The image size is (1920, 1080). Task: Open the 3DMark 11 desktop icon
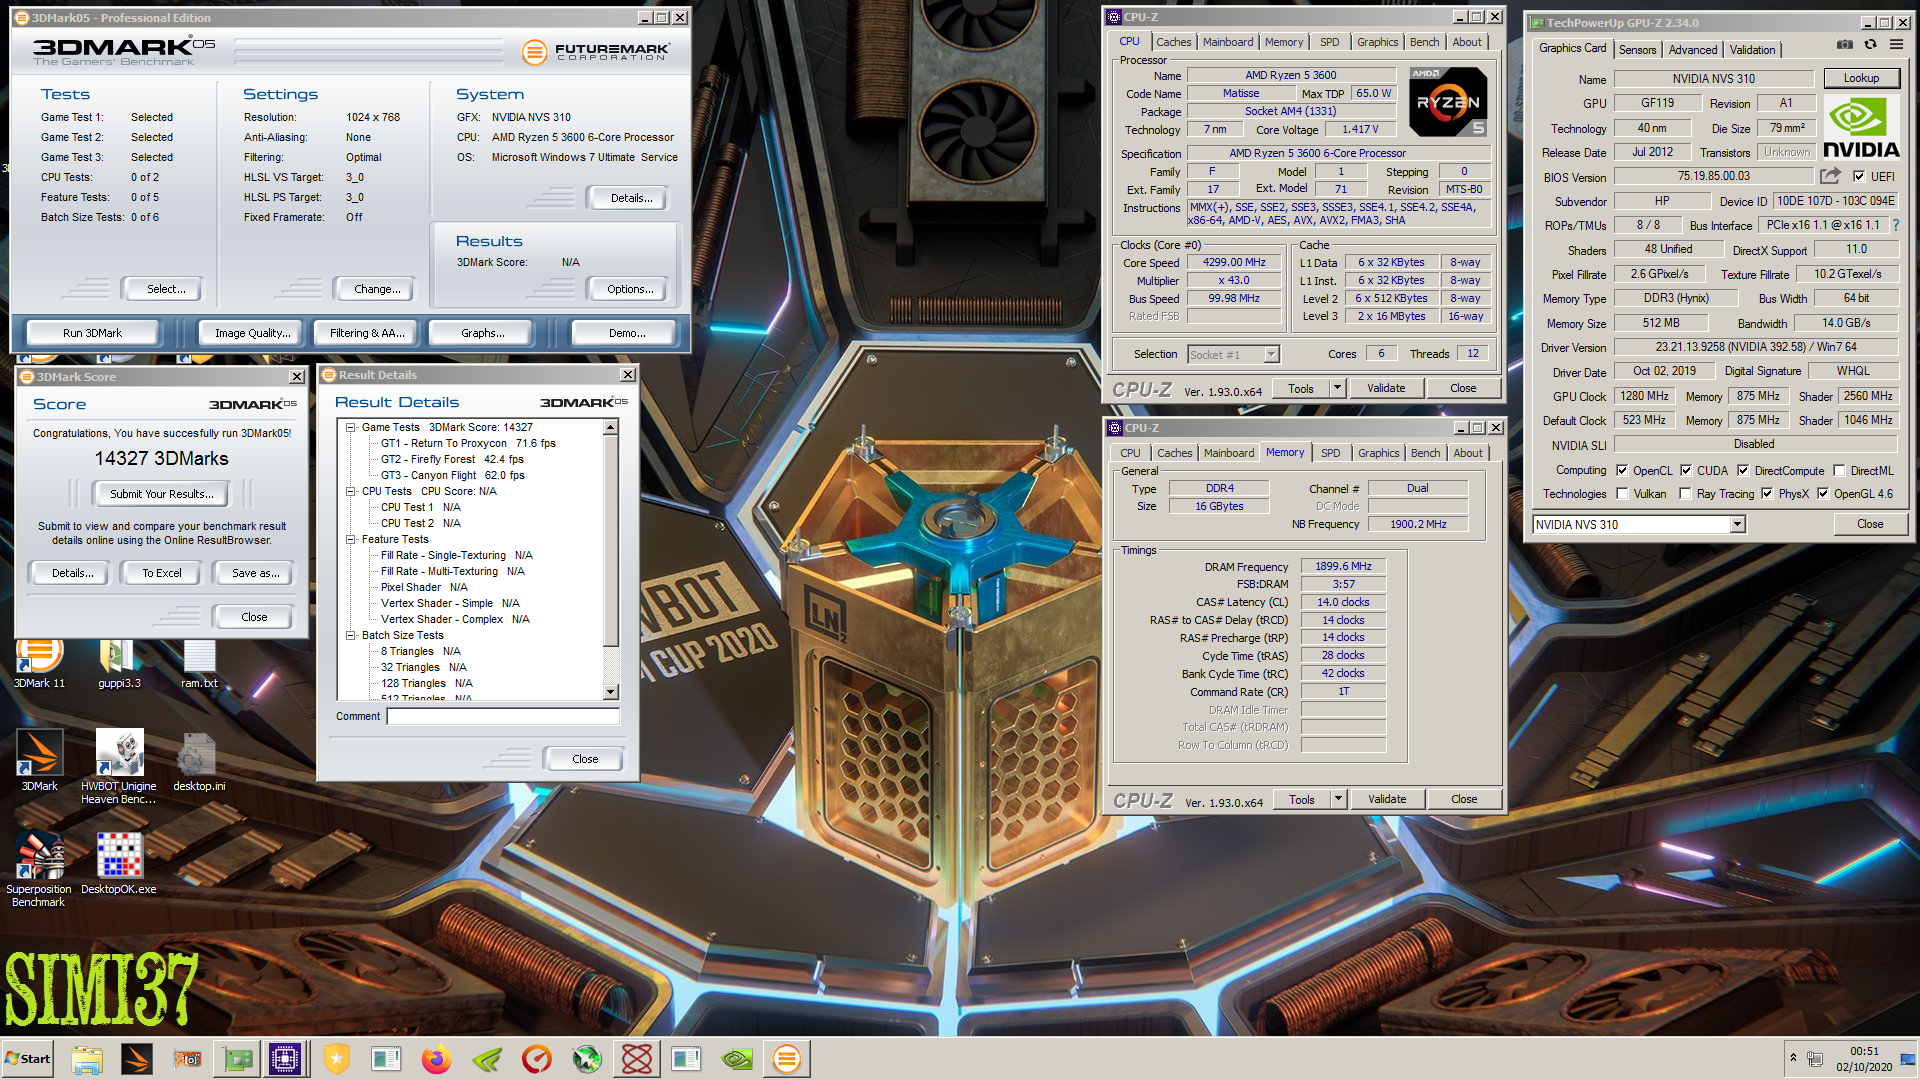click(x=39, y=664)
